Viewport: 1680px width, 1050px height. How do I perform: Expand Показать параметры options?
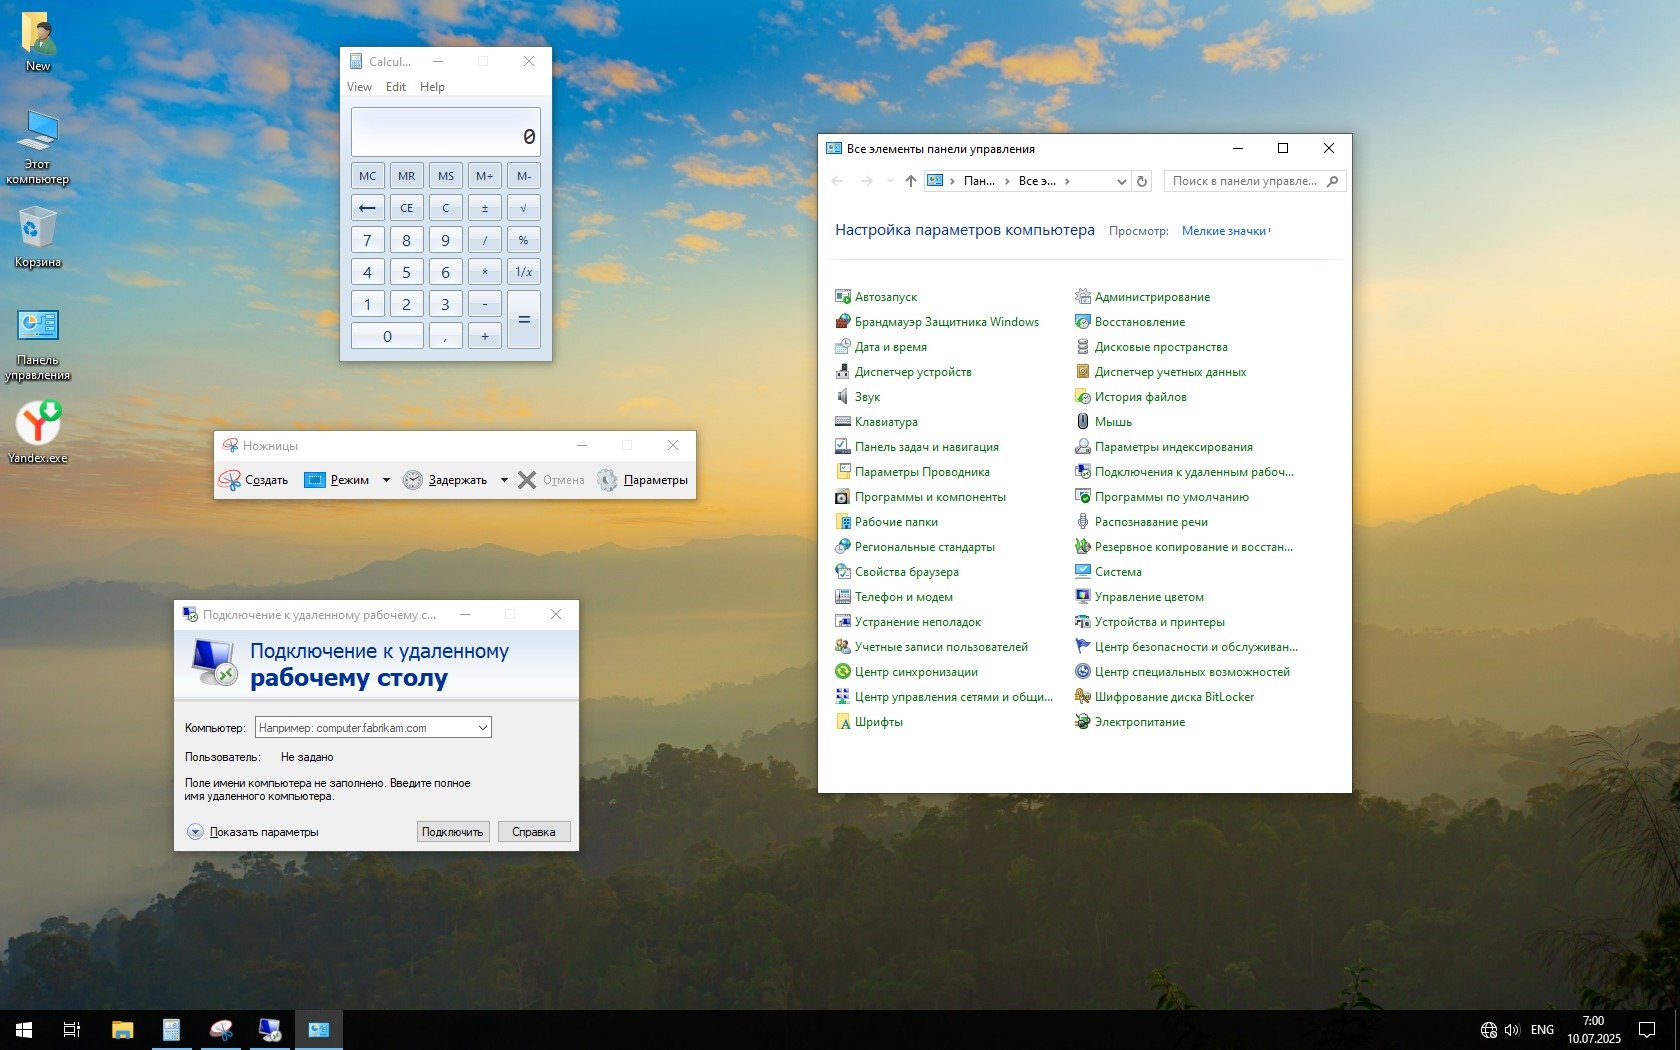tap(196, 832)
